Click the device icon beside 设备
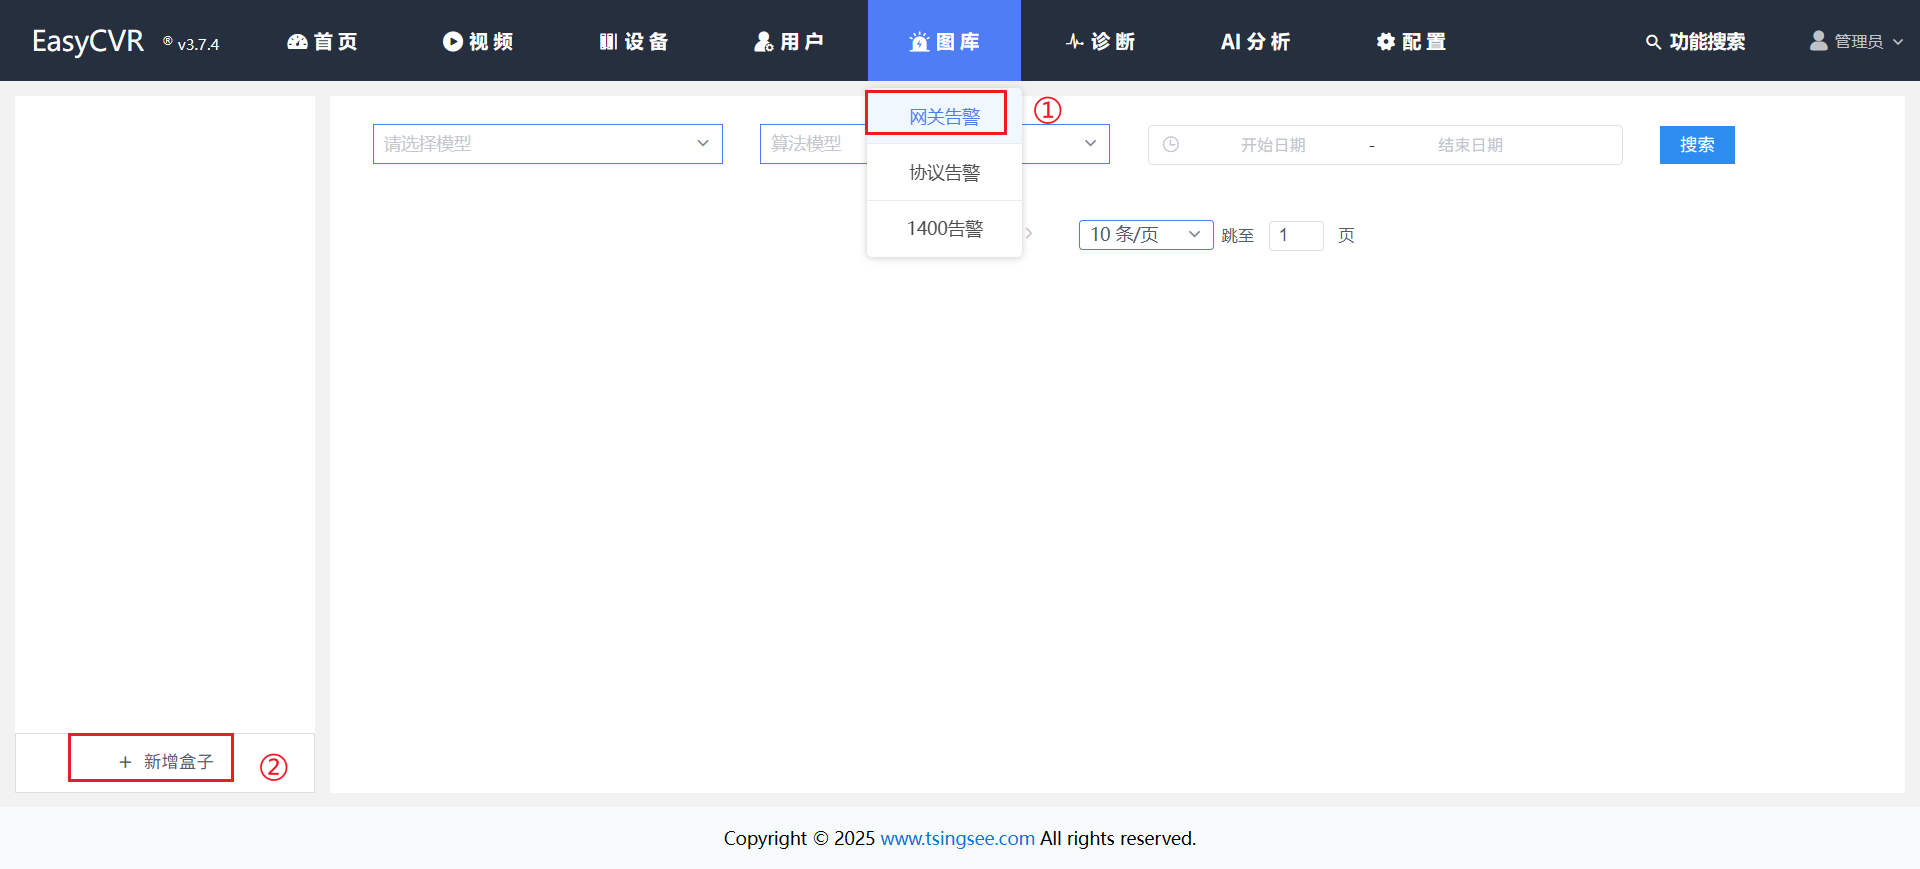The height and width of the screenshot is (869, 1920). (x=608, y=42)
